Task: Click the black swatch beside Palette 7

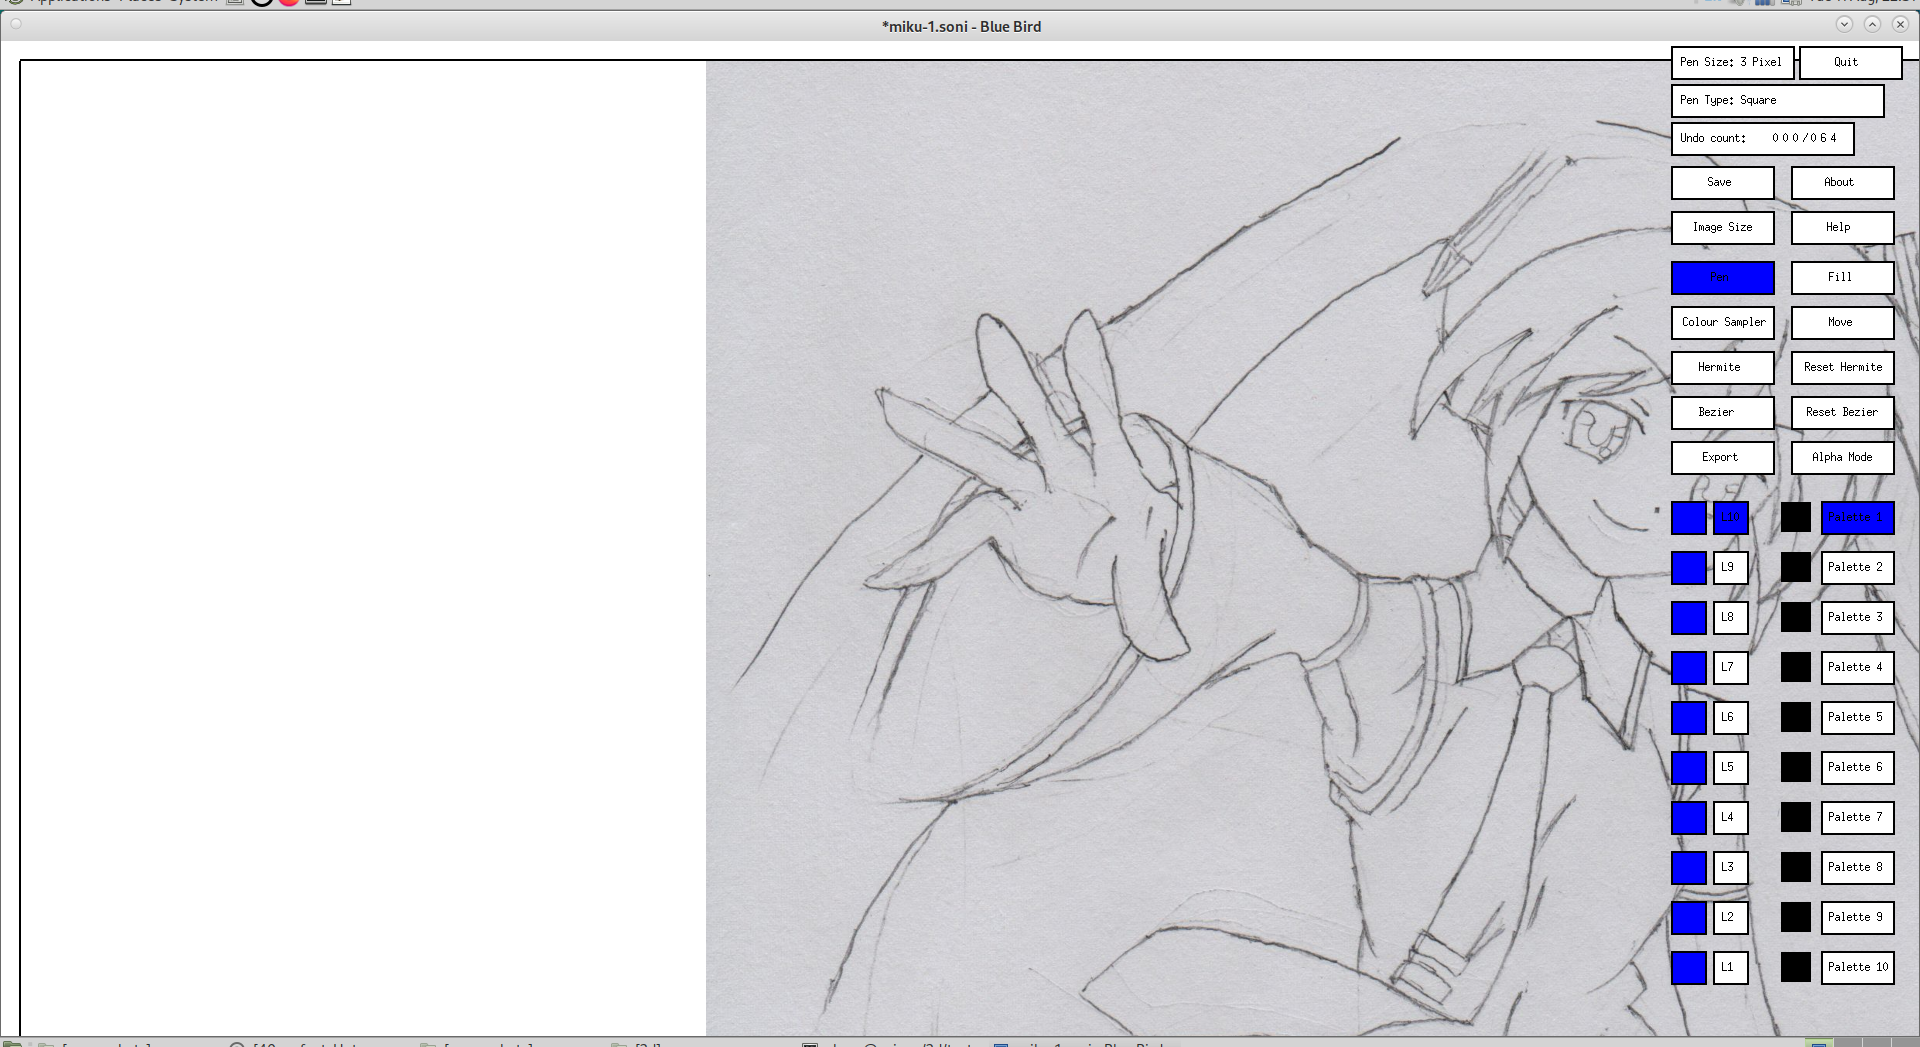Action: (1796, 818)
